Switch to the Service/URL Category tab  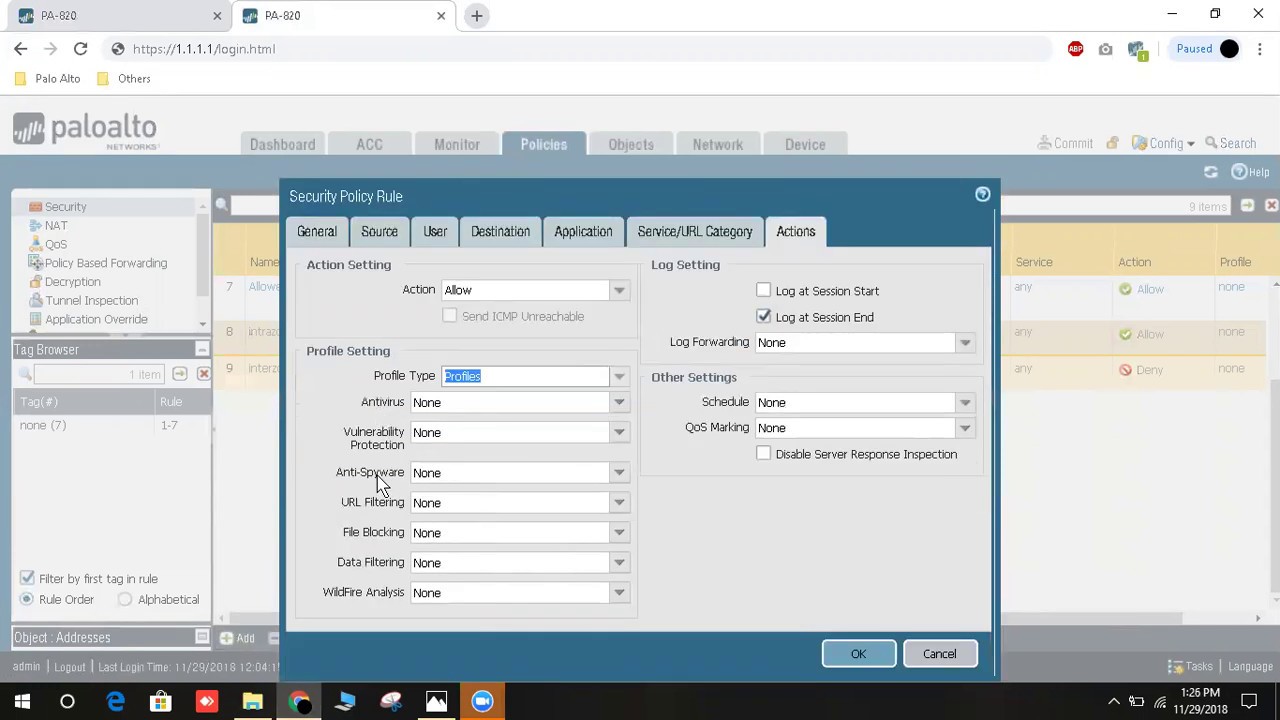click(695, 231)
